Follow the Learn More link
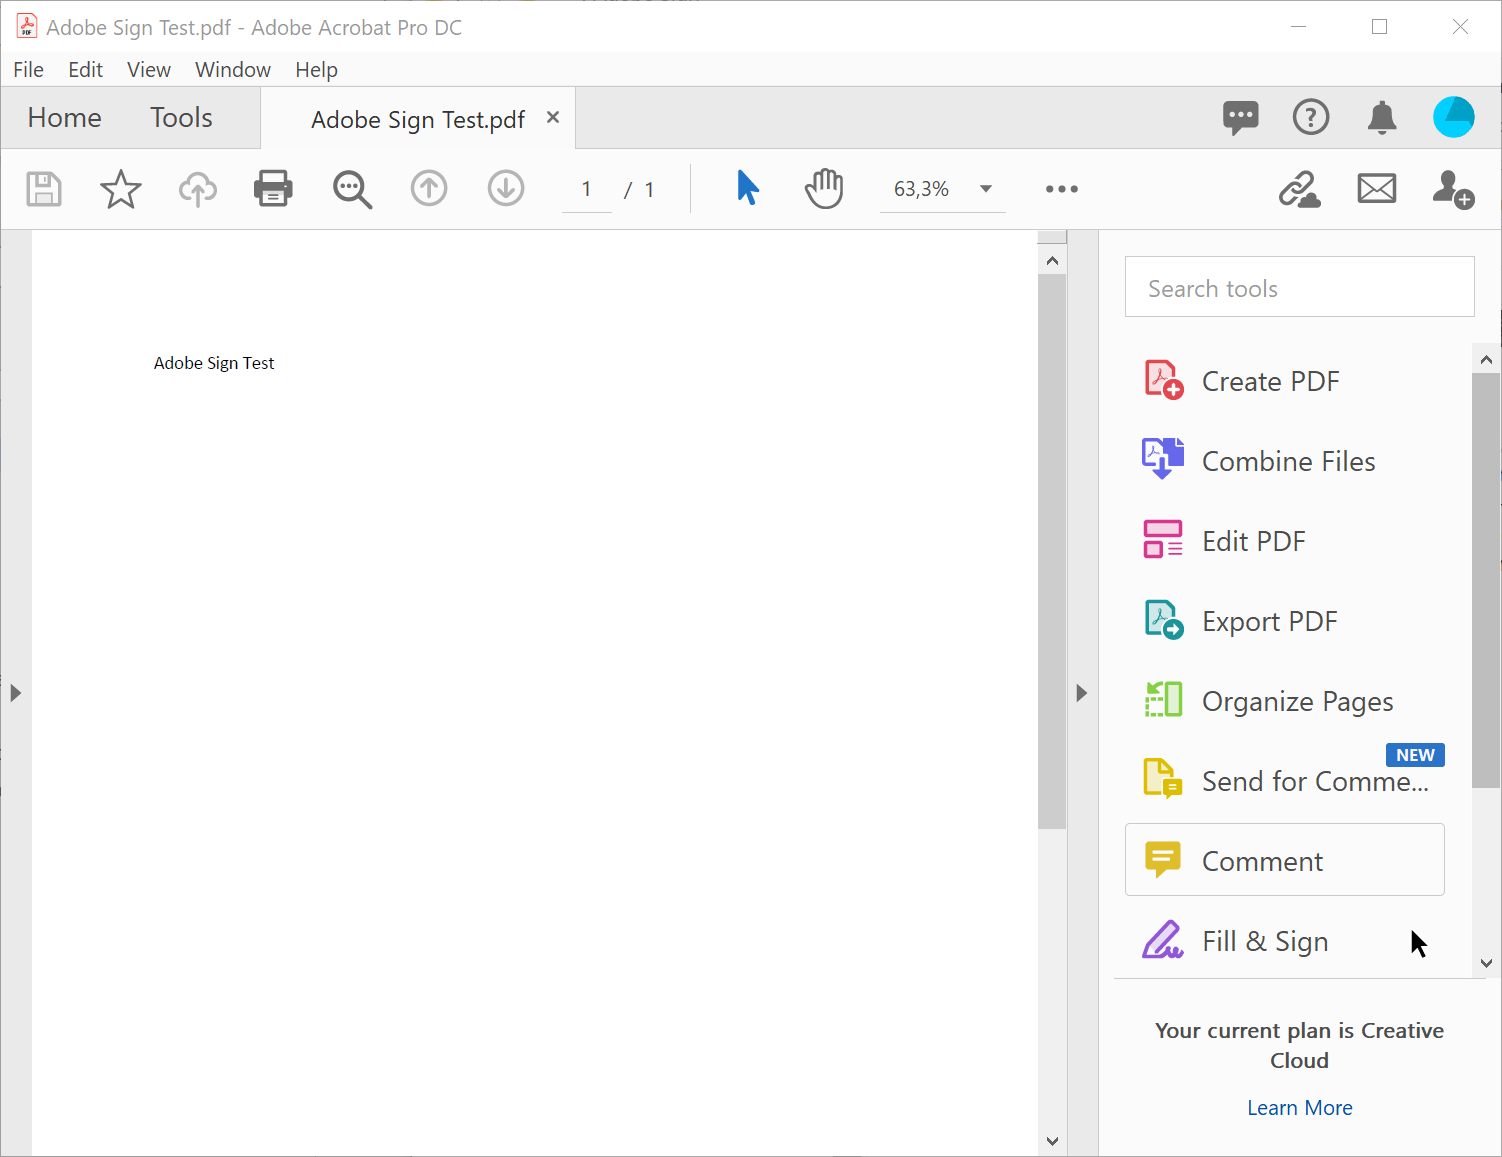Screen dimensions: 1502x1157 pyautogui.click(x=1300, y=1108)
